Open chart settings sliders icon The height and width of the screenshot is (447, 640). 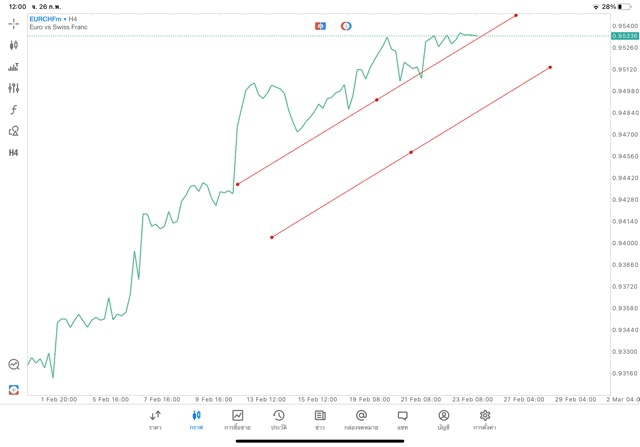13,88
